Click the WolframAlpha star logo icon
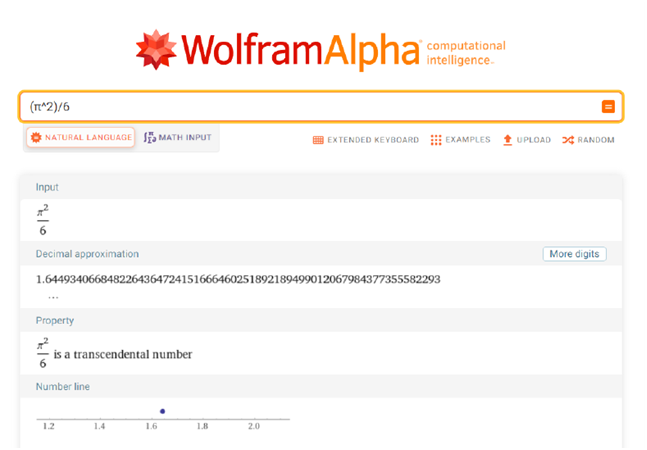This screenshot has width=647, height=450. [x=156, y=49]
